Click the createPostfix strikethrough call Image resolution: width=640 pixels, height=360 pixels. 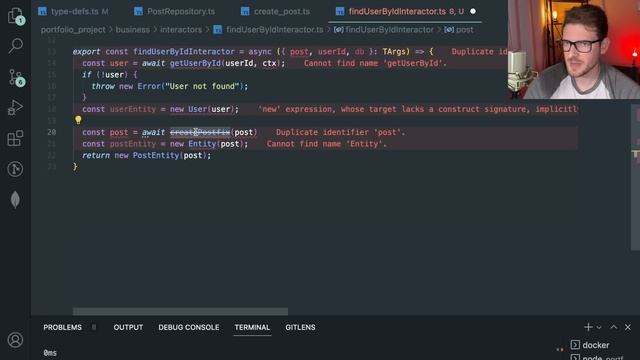[x=200, y=132]
